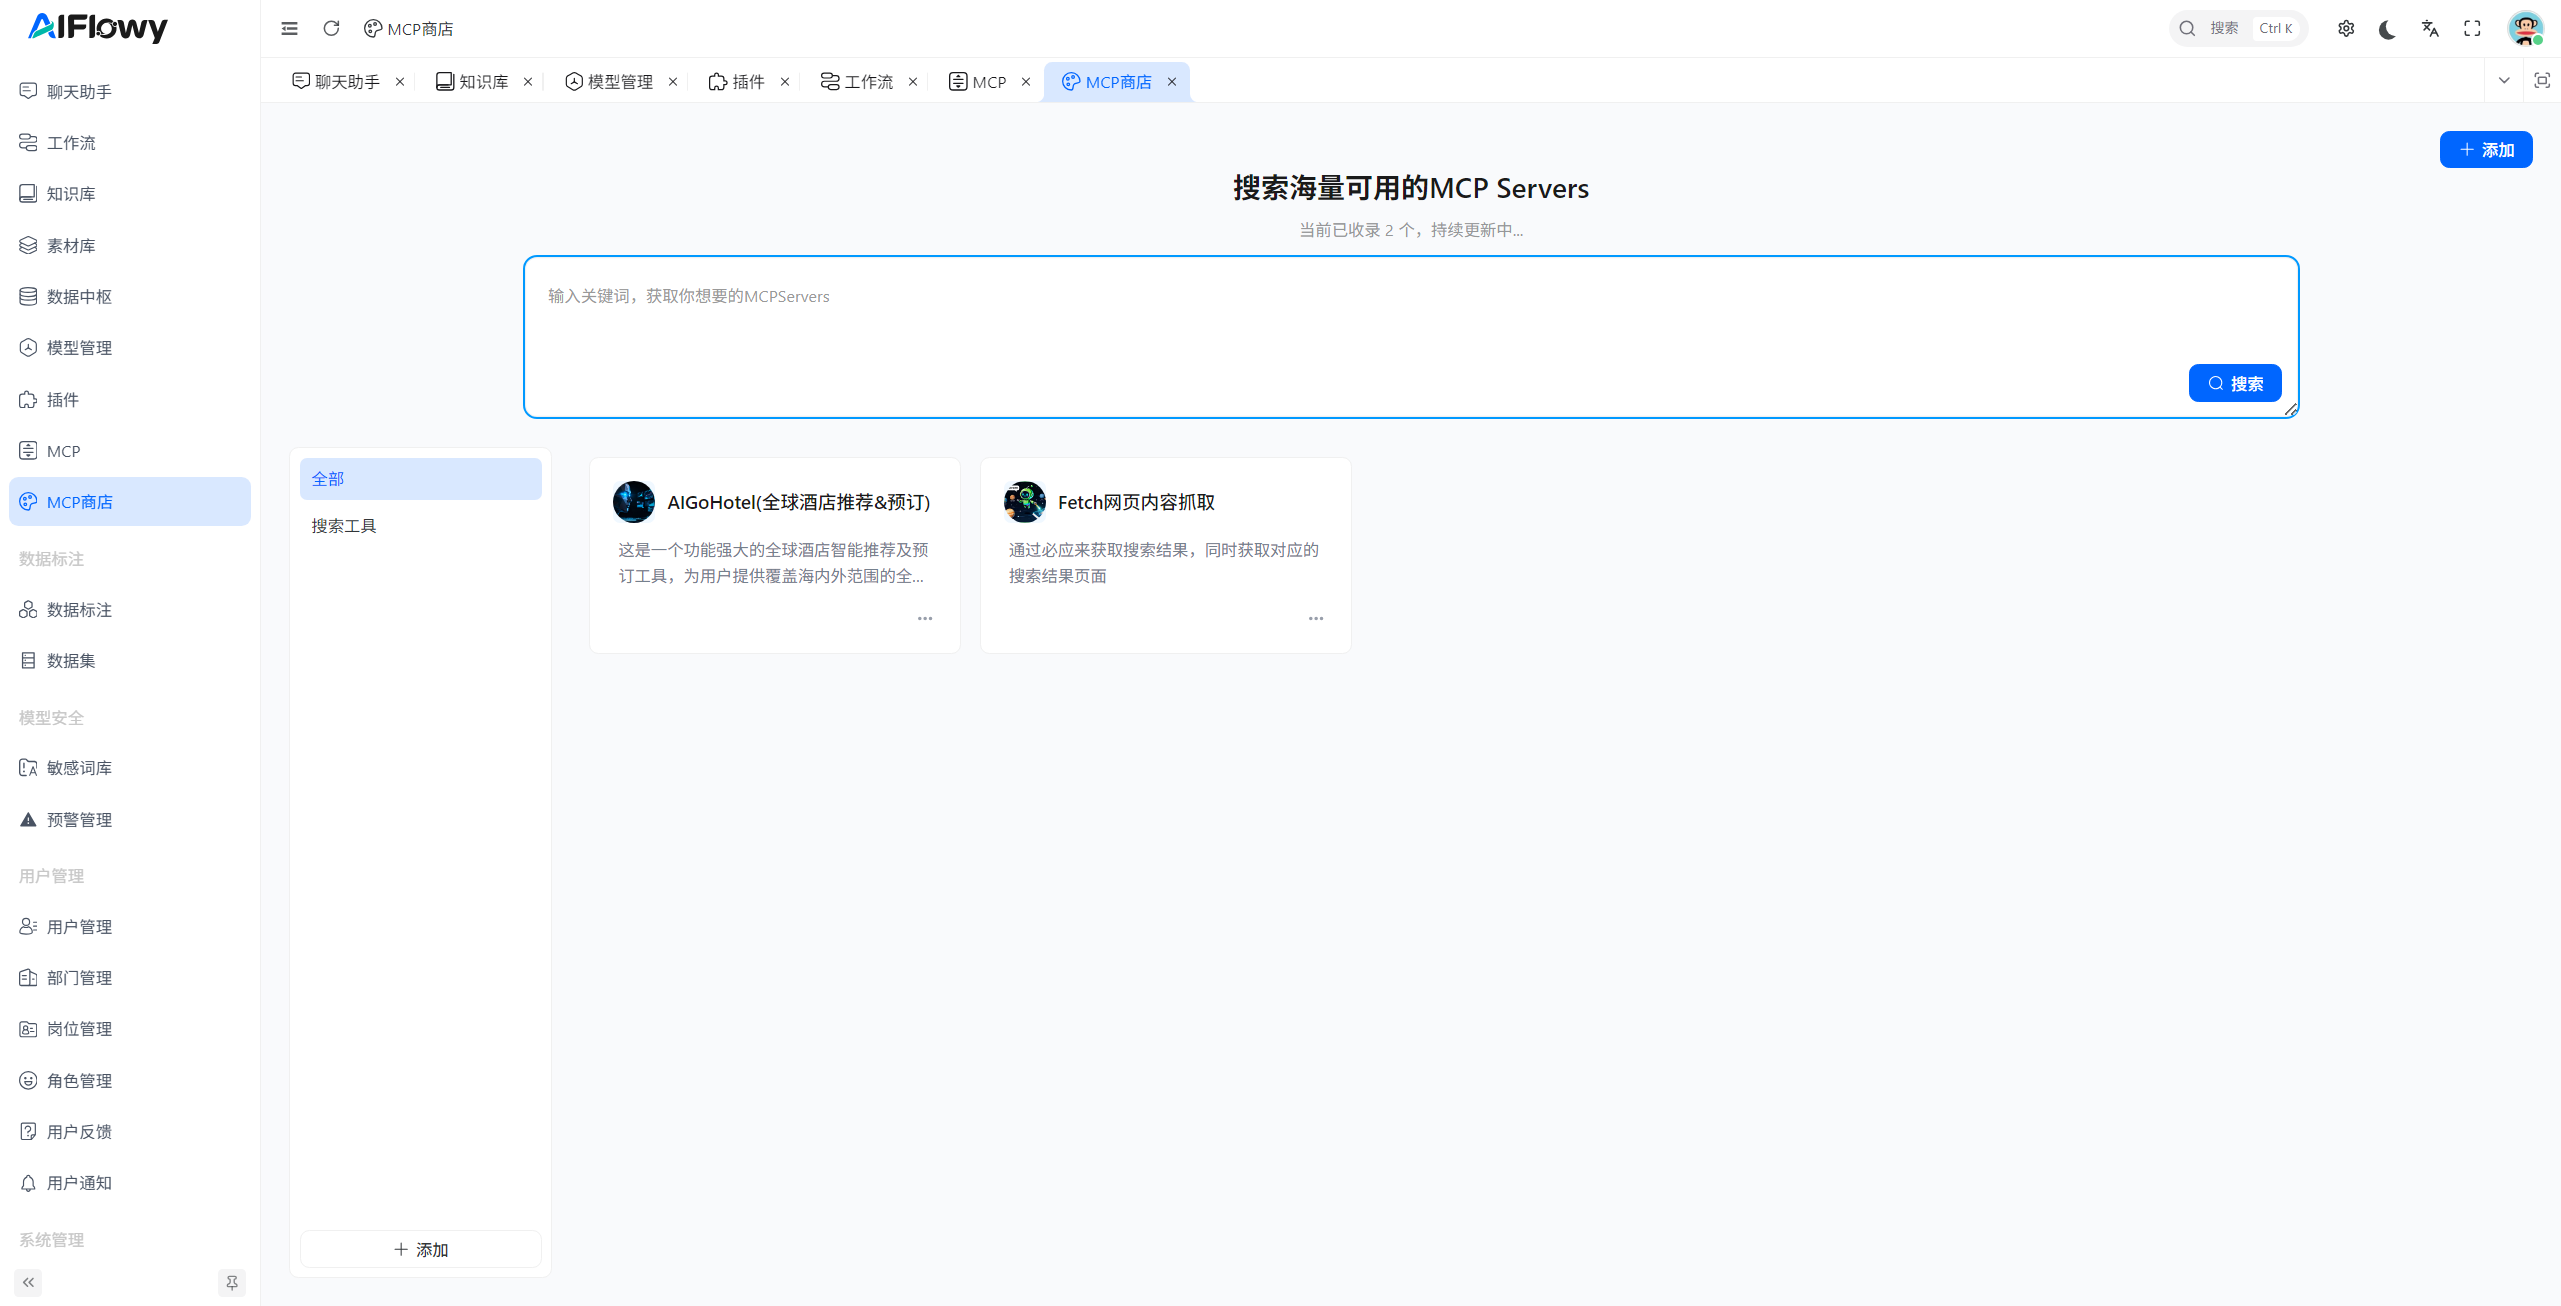This screenshot has width=2561, height=1306.
Task: Open 敏感词库 under 模型安全
Action: point(79,767)
